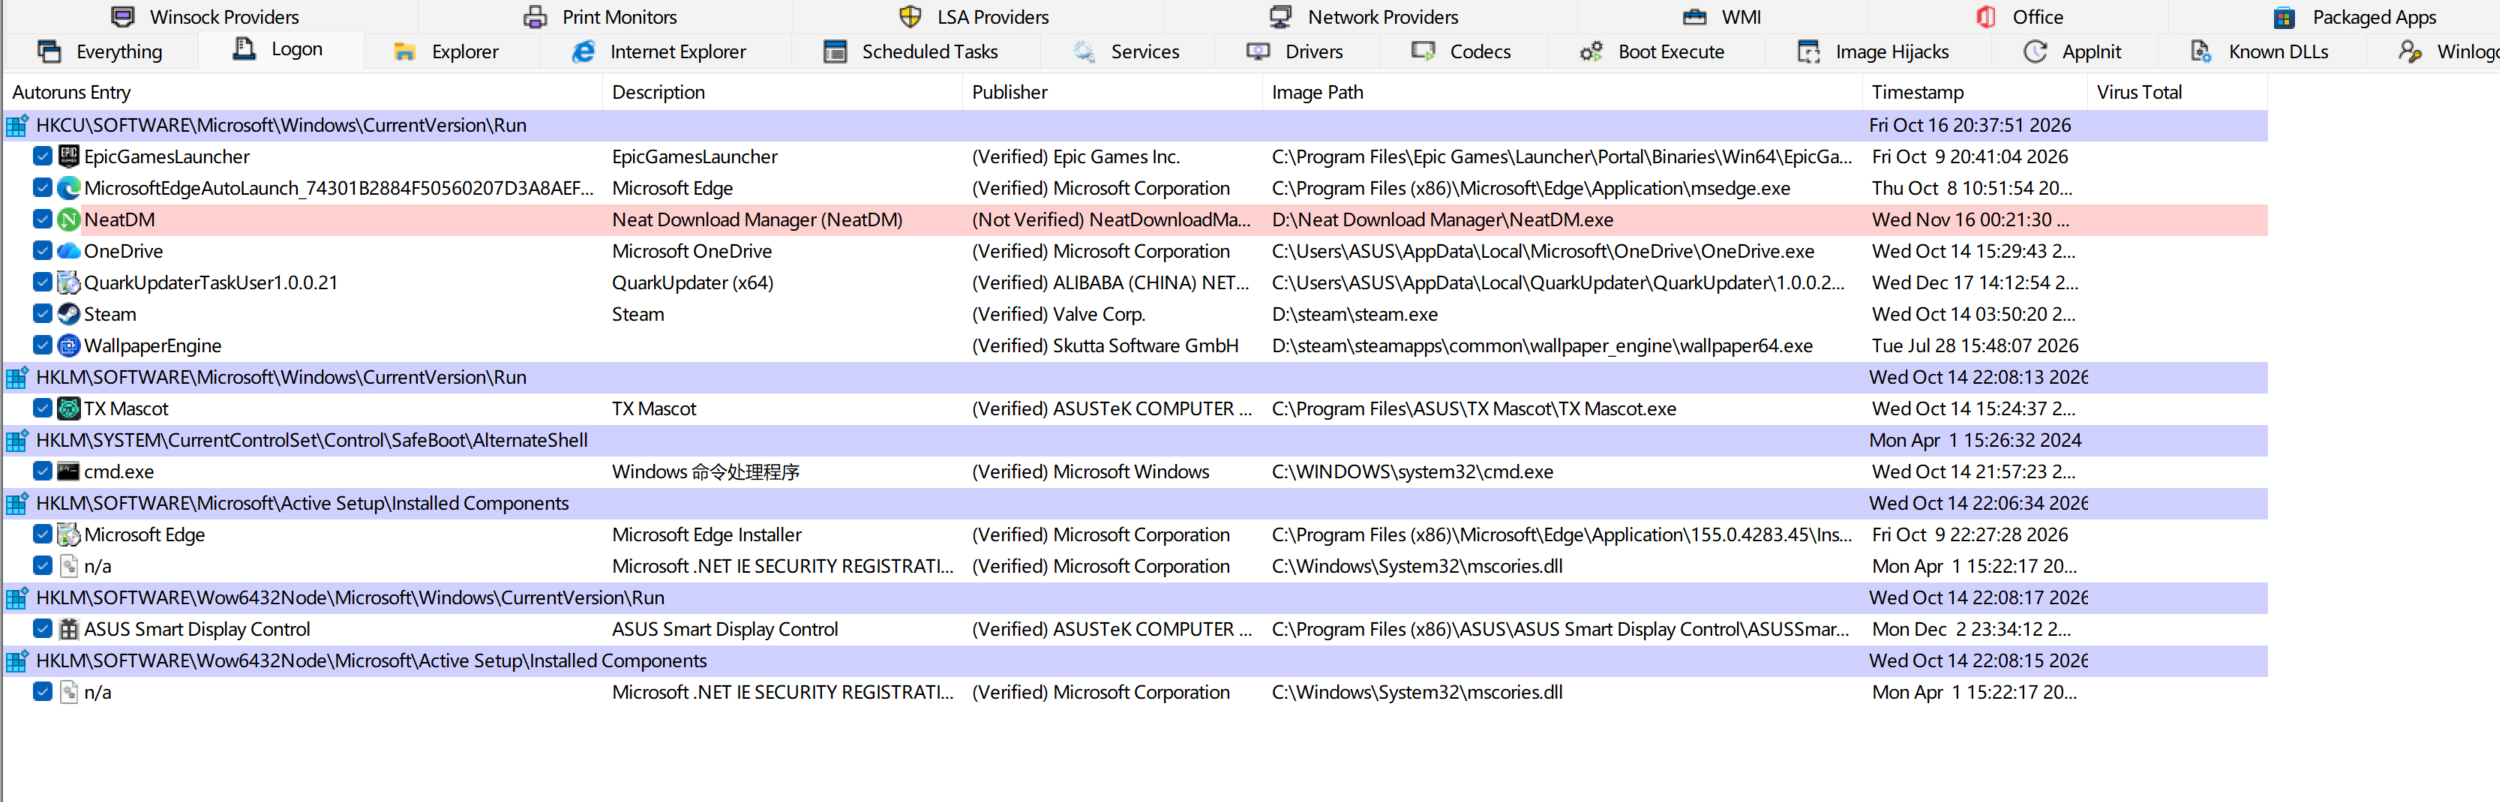Click the NeatDM green icon
Viewport: 2500px width, 802px height.
(69, 219)
